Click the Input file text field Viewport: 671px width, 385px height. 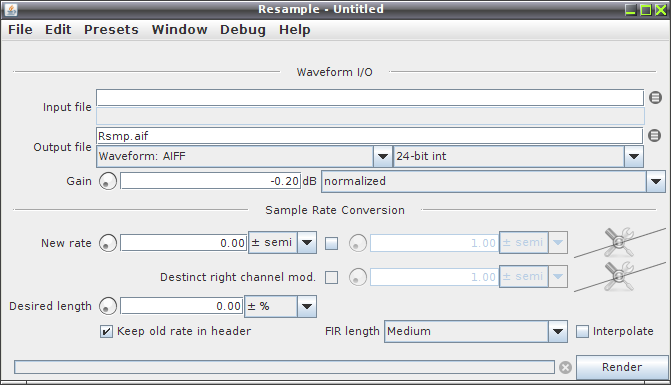tap(370, 98)
